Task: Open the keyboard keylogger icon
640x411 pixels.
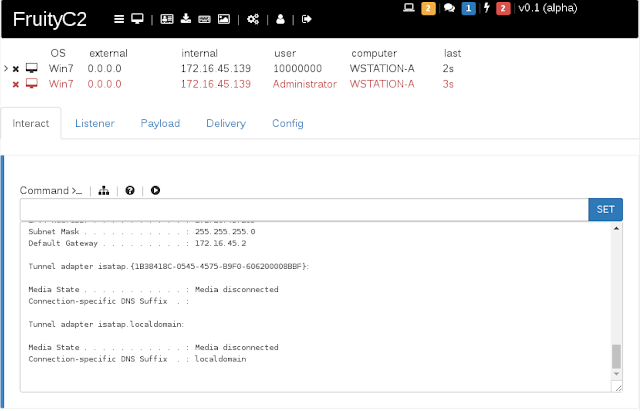Action: pyautogui.click(x=204, y=19)
